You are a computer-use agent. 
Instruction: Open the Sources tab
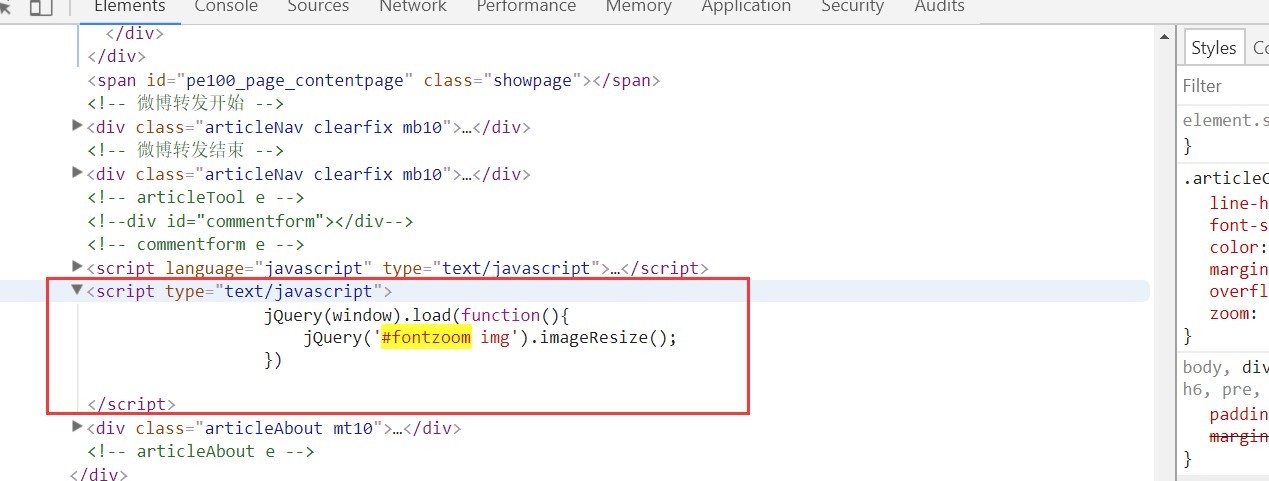[318, 7]
